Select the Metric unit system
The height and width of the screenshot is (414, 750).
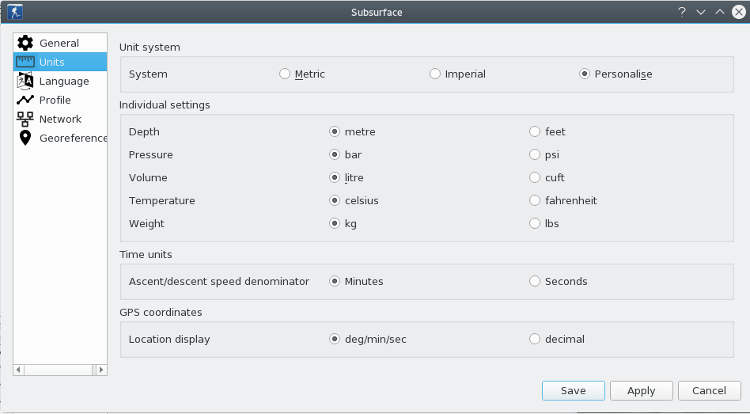tap(285, 74)
